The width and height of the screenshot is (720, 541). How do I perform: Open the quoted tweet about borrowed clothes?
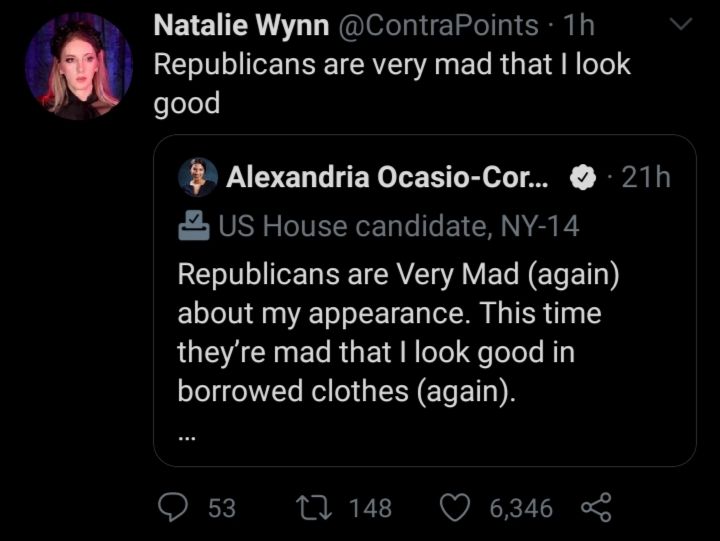click(x=400, y=330)
